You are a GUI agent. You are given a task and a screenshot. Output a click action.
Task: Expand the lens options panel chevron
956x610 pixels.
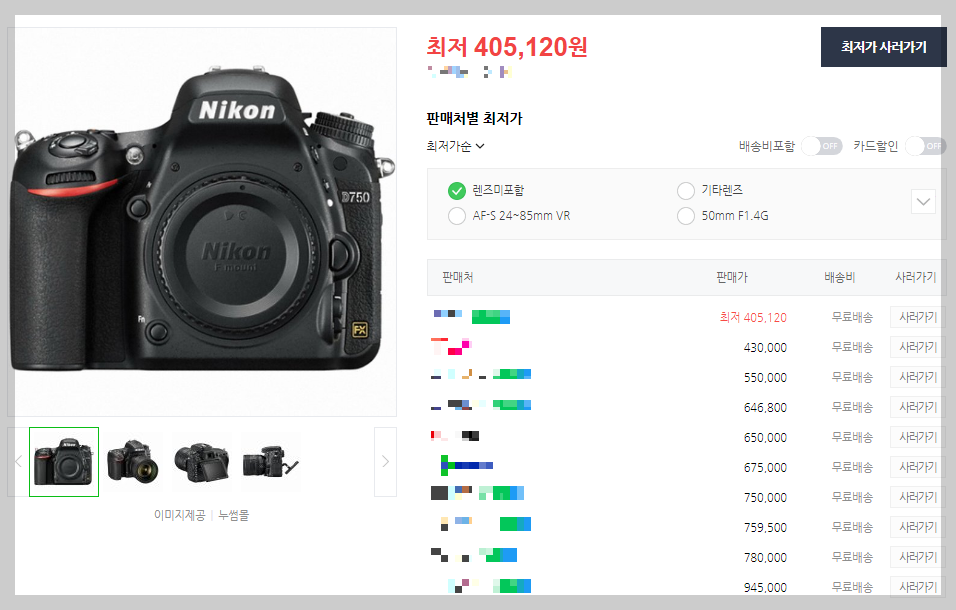923,202
